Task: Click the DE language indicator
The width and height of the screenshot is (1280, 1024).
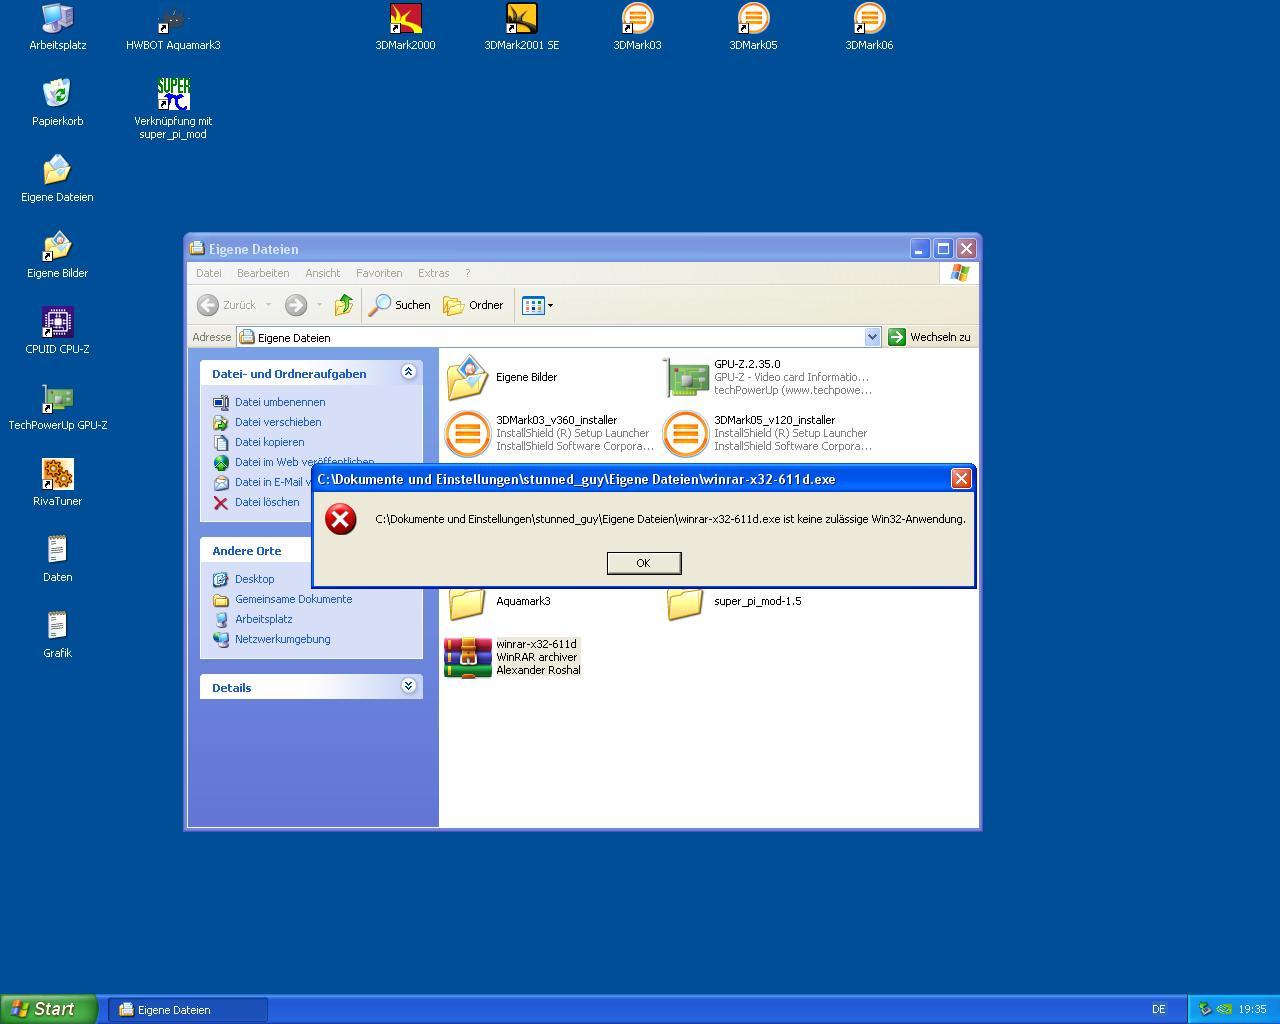Action: tap(1158, 1010)
